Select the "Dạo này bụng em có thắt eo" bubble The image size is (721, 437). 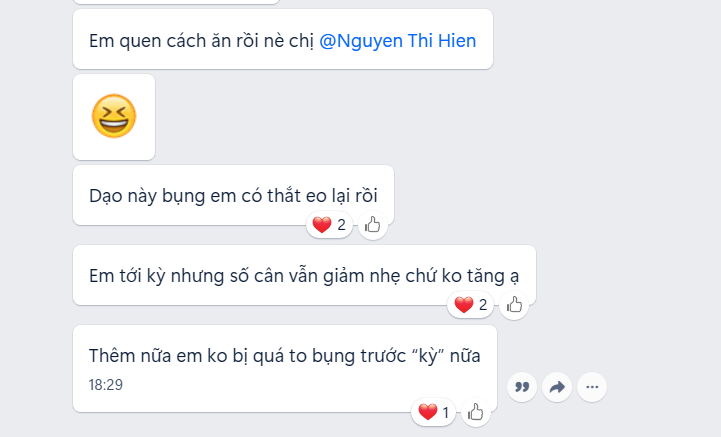tap(234, 195)
